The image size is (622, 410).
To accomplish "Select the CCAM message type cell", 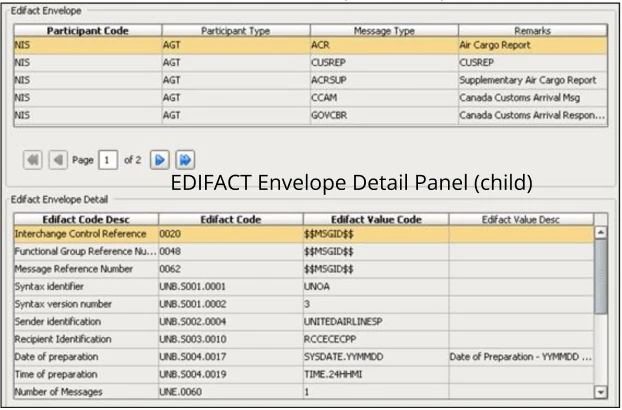I will point(384,98).
